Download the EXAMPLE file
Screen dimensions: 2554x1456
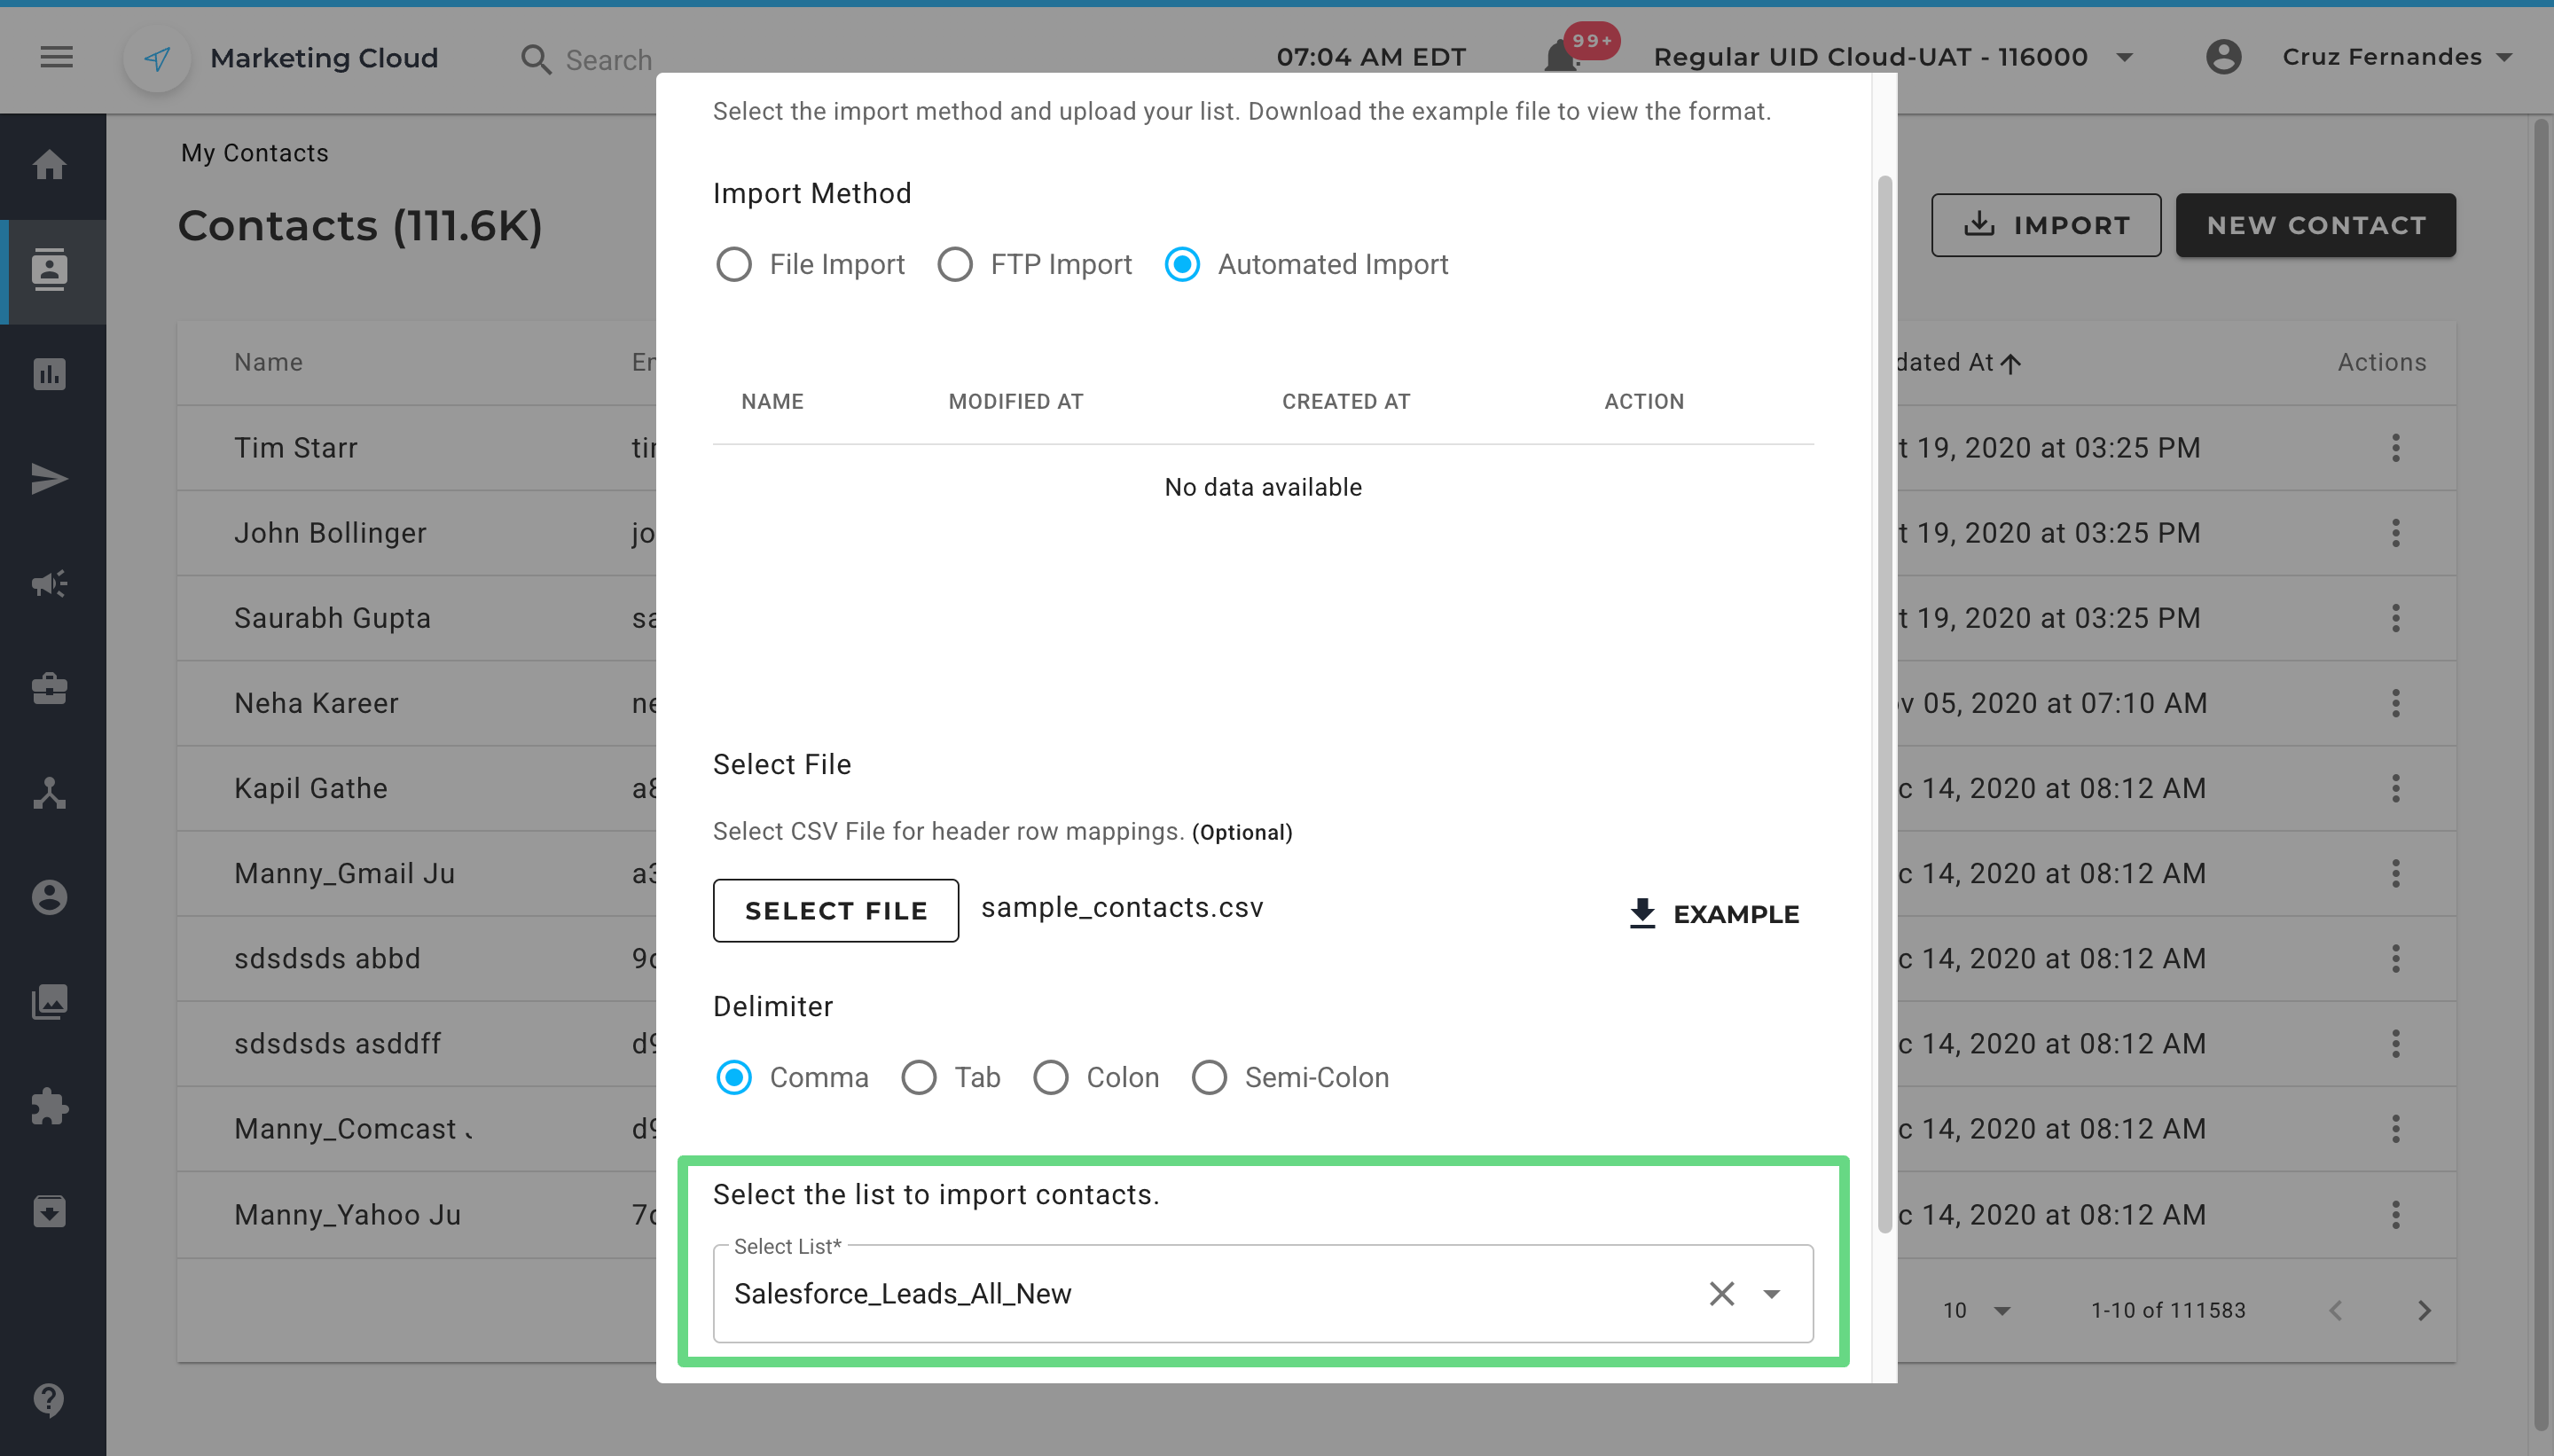coord(1714,913)
